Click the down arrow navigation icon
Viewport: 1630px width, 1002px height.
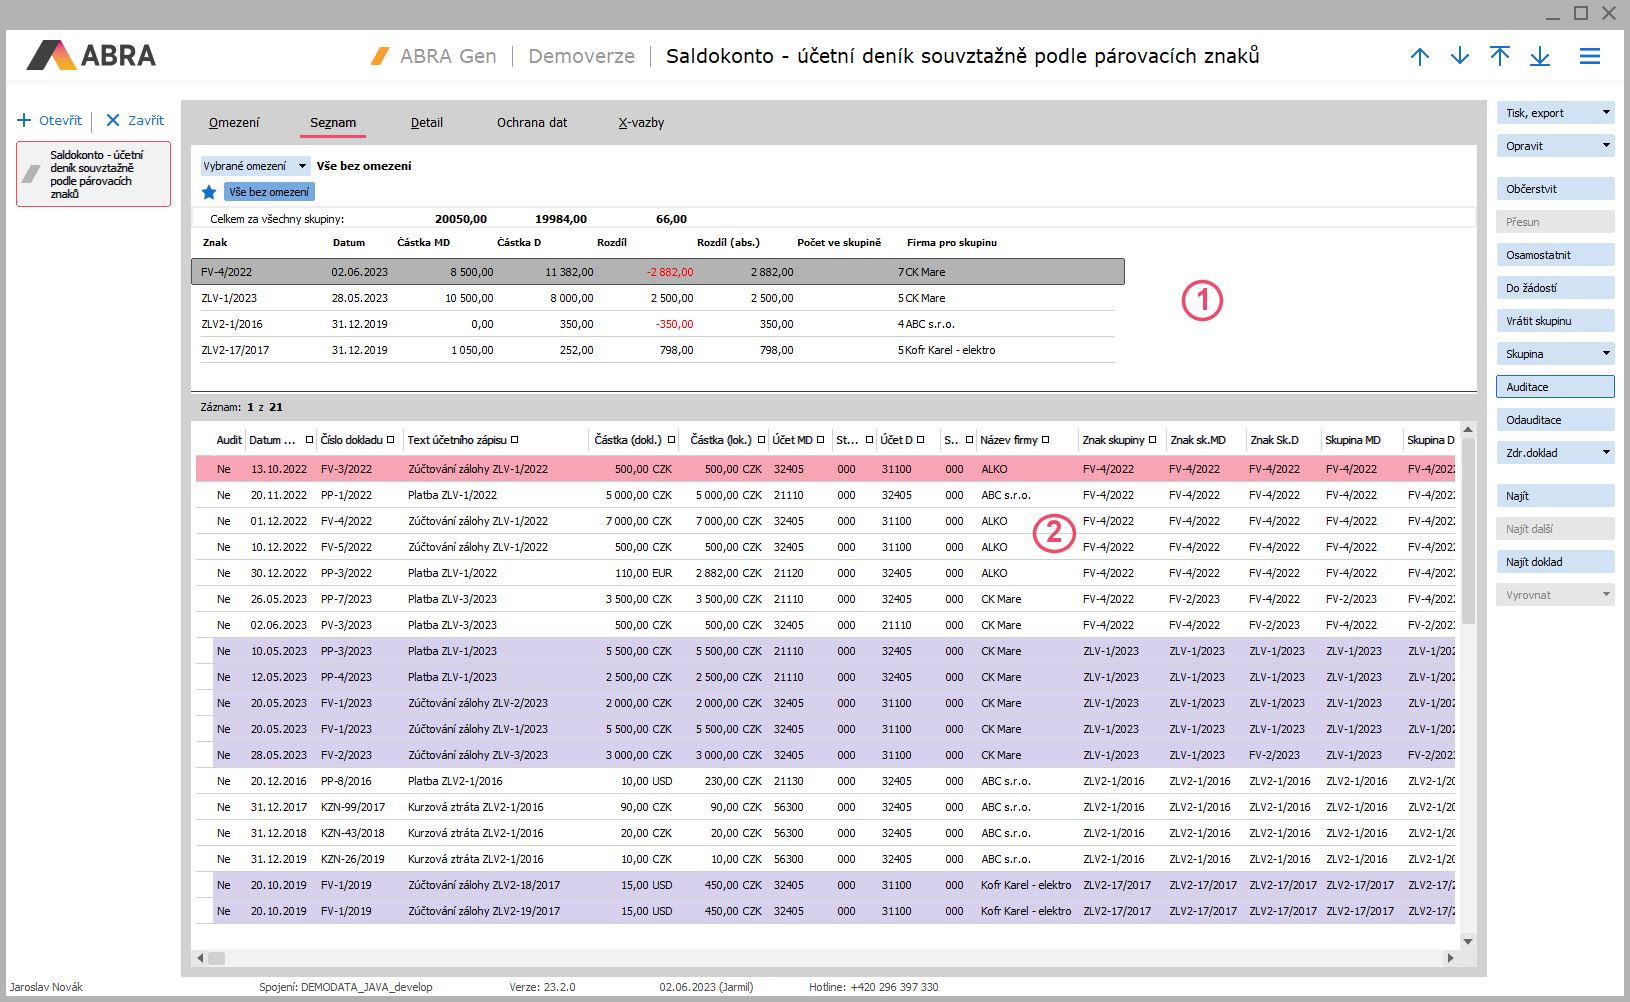(x=1459, y=56)
